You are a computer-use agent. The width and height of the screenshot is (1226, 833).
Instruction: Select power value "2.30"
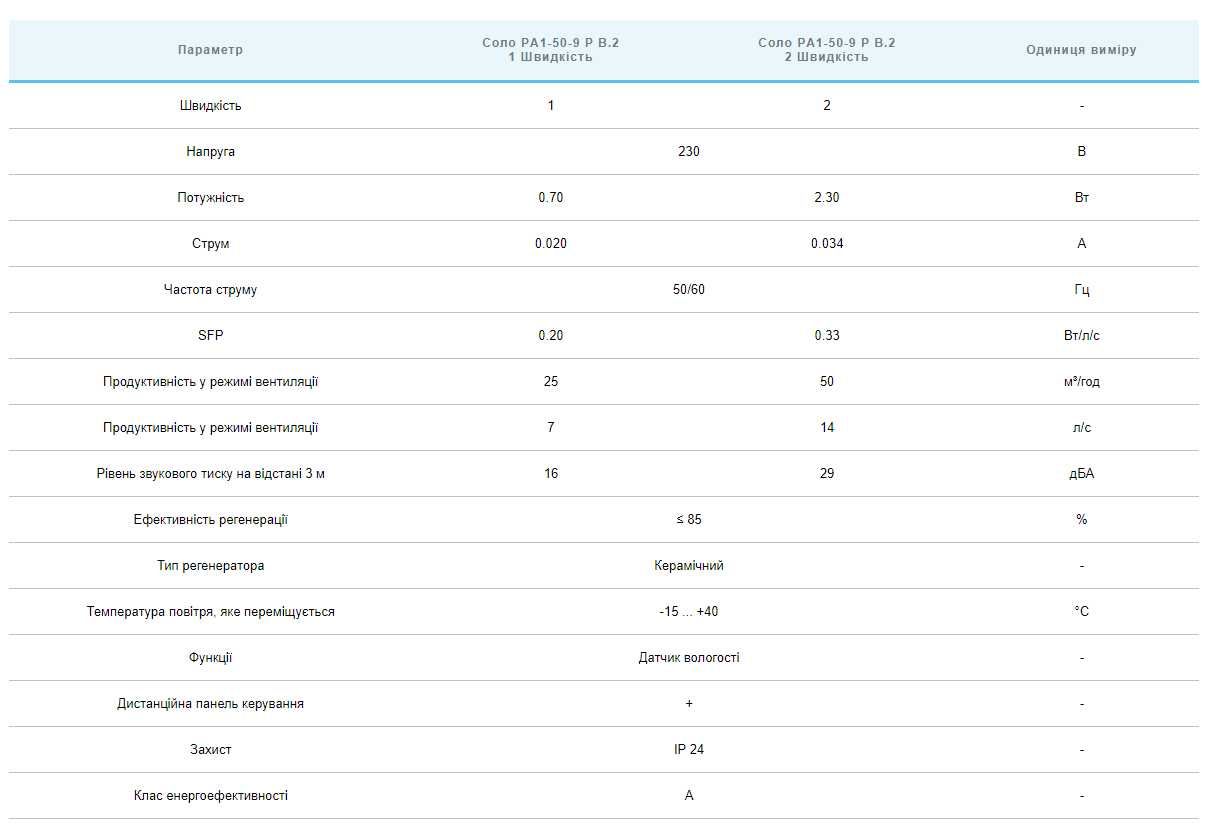[x=827, y=198]
